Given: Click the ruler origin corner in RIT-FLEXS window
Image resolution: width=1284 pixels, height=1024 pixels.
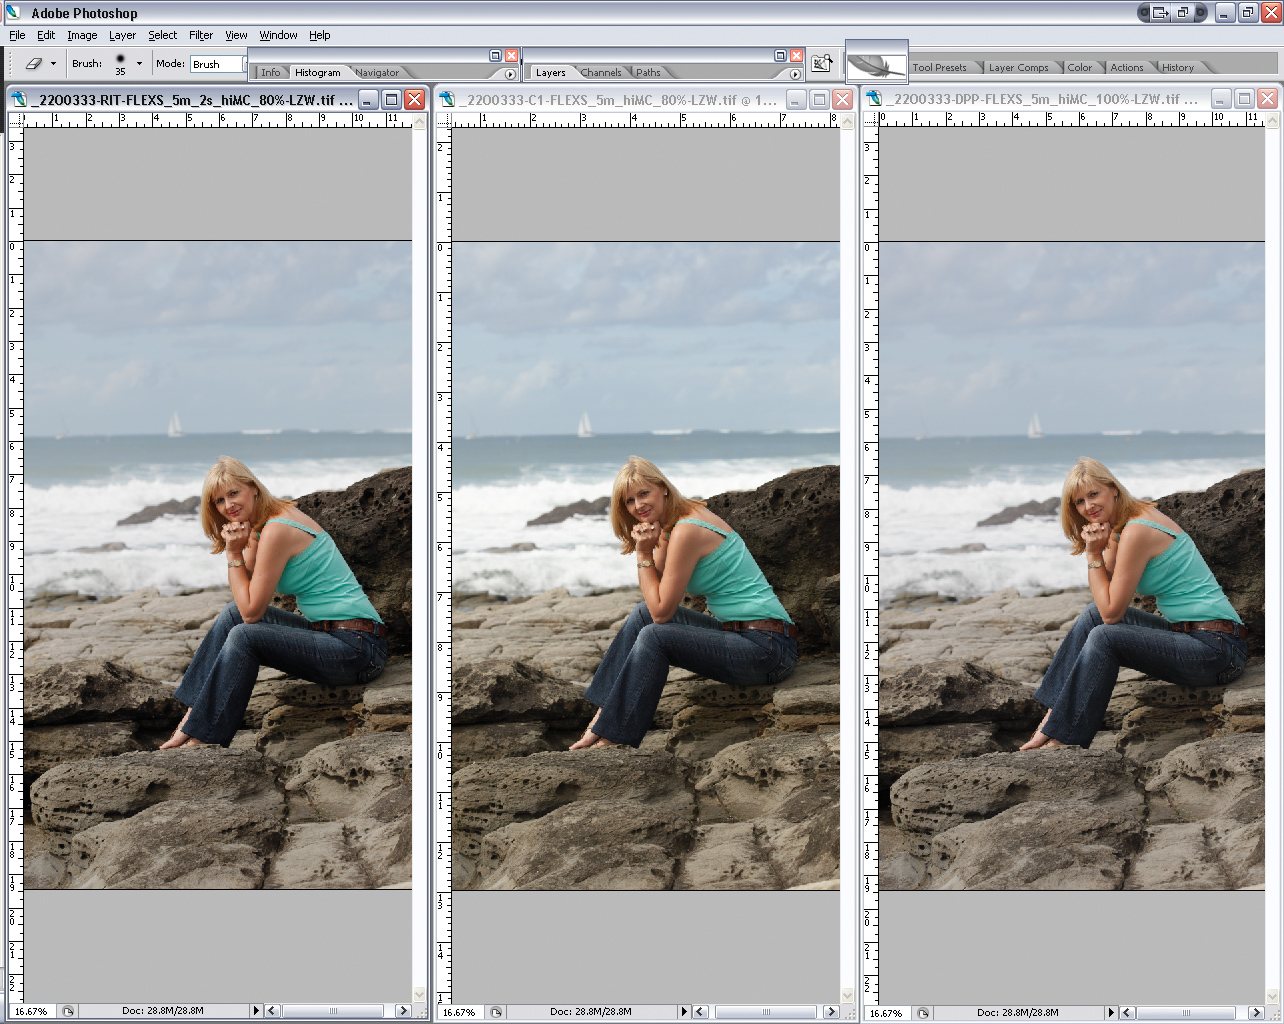Looking at the screenshot, I should (x=15, y=120).
